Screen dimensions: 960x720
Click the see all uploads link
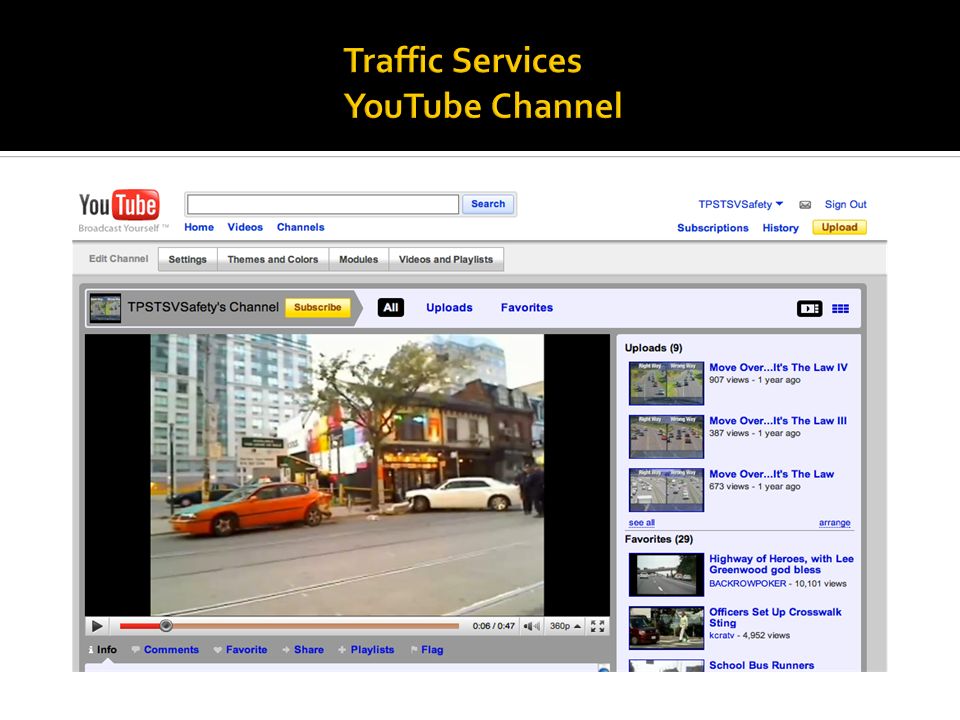pyautogui.click(x=641, y=523)
